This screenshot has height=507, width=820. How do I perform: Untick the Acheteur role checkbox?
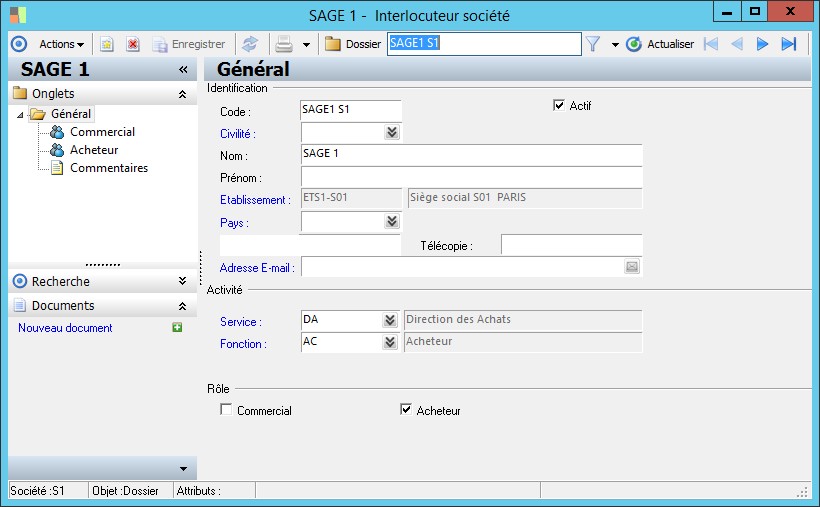(406, 410)
